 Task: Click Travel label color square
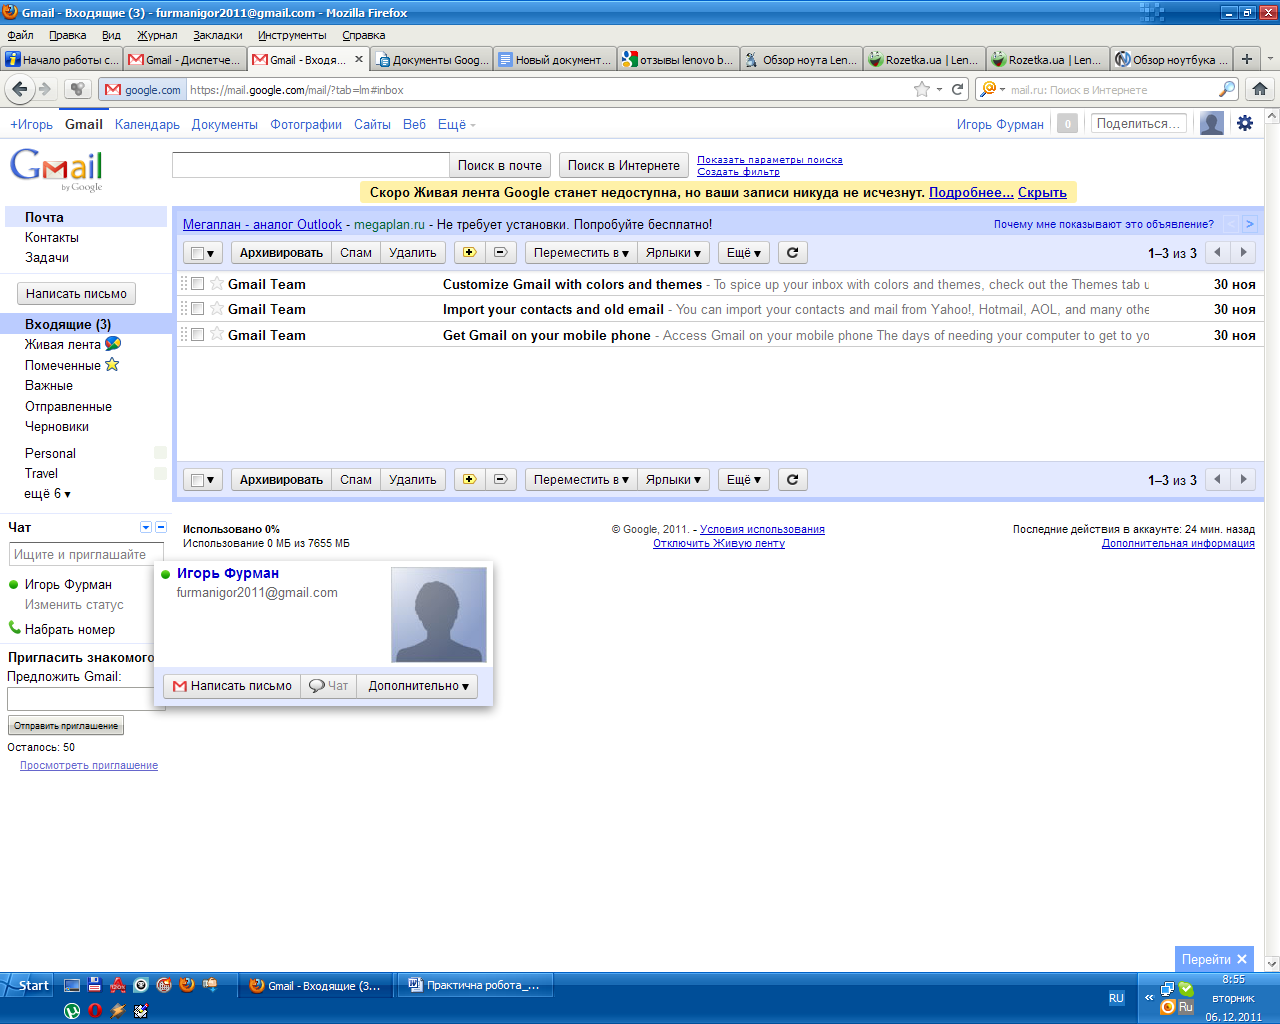click(x=160, y=473)
